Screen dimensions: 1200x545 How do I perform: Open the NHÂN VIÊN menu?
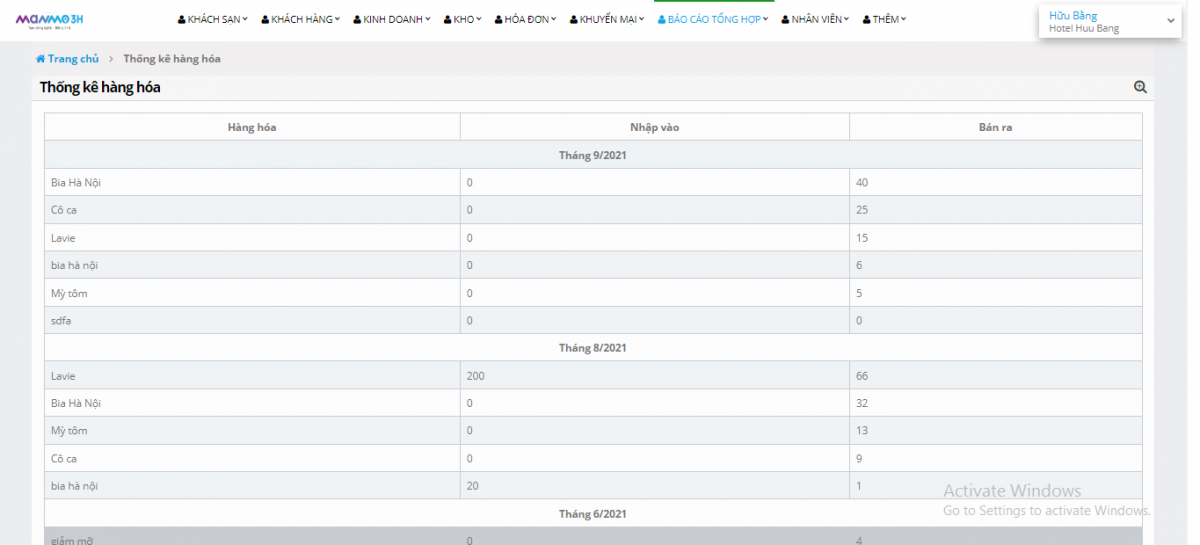817,20
